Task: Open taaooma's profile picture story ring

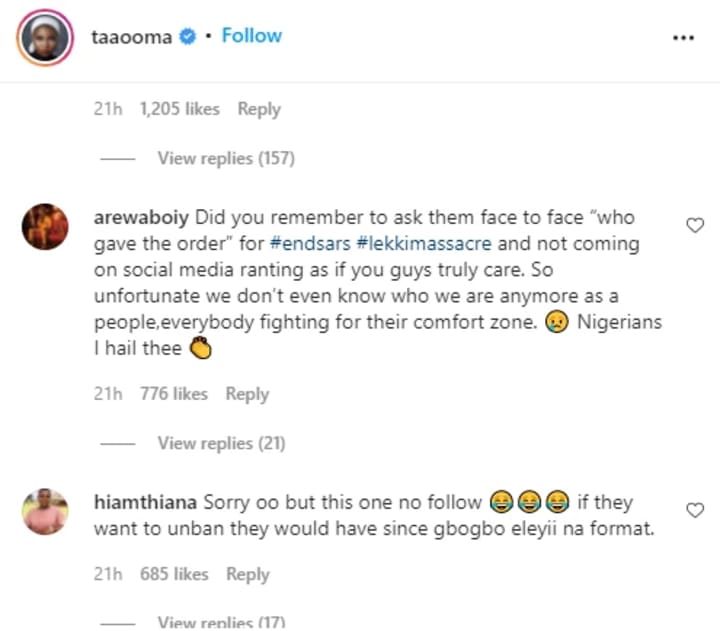Action: 45,37
